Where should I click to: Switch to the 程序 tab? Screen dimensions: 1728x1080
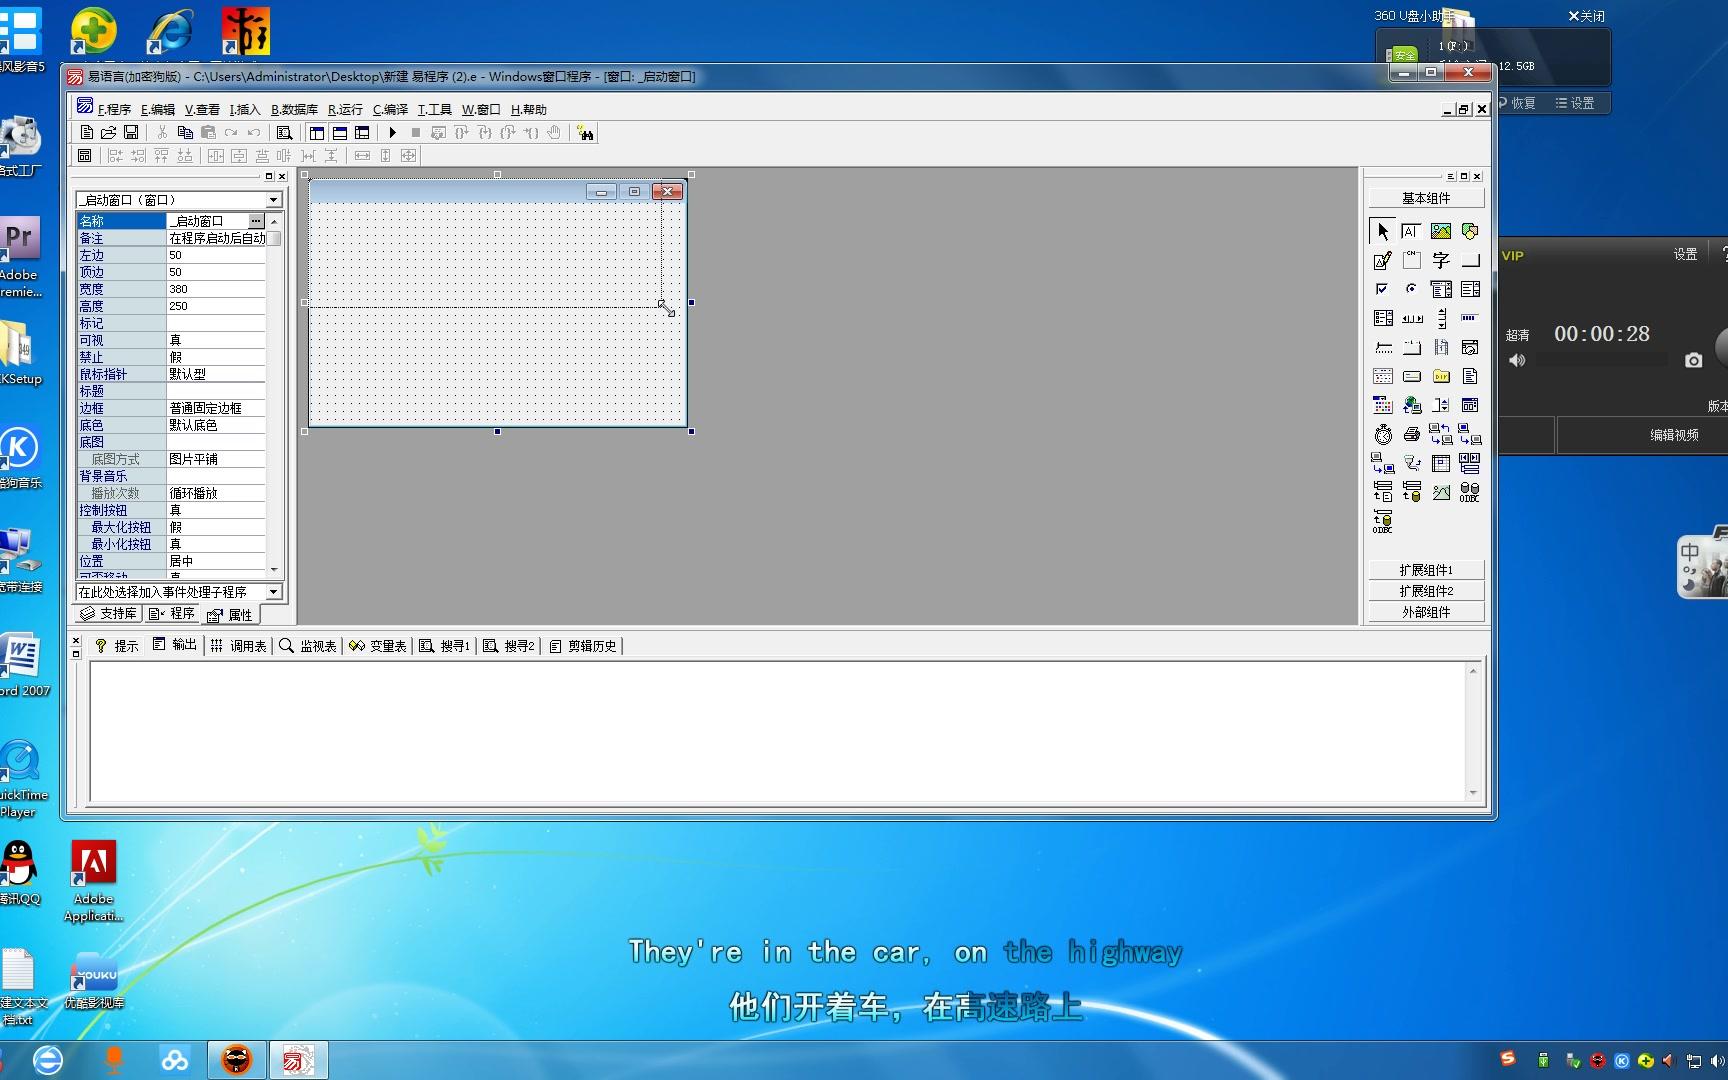coord(172,614)
